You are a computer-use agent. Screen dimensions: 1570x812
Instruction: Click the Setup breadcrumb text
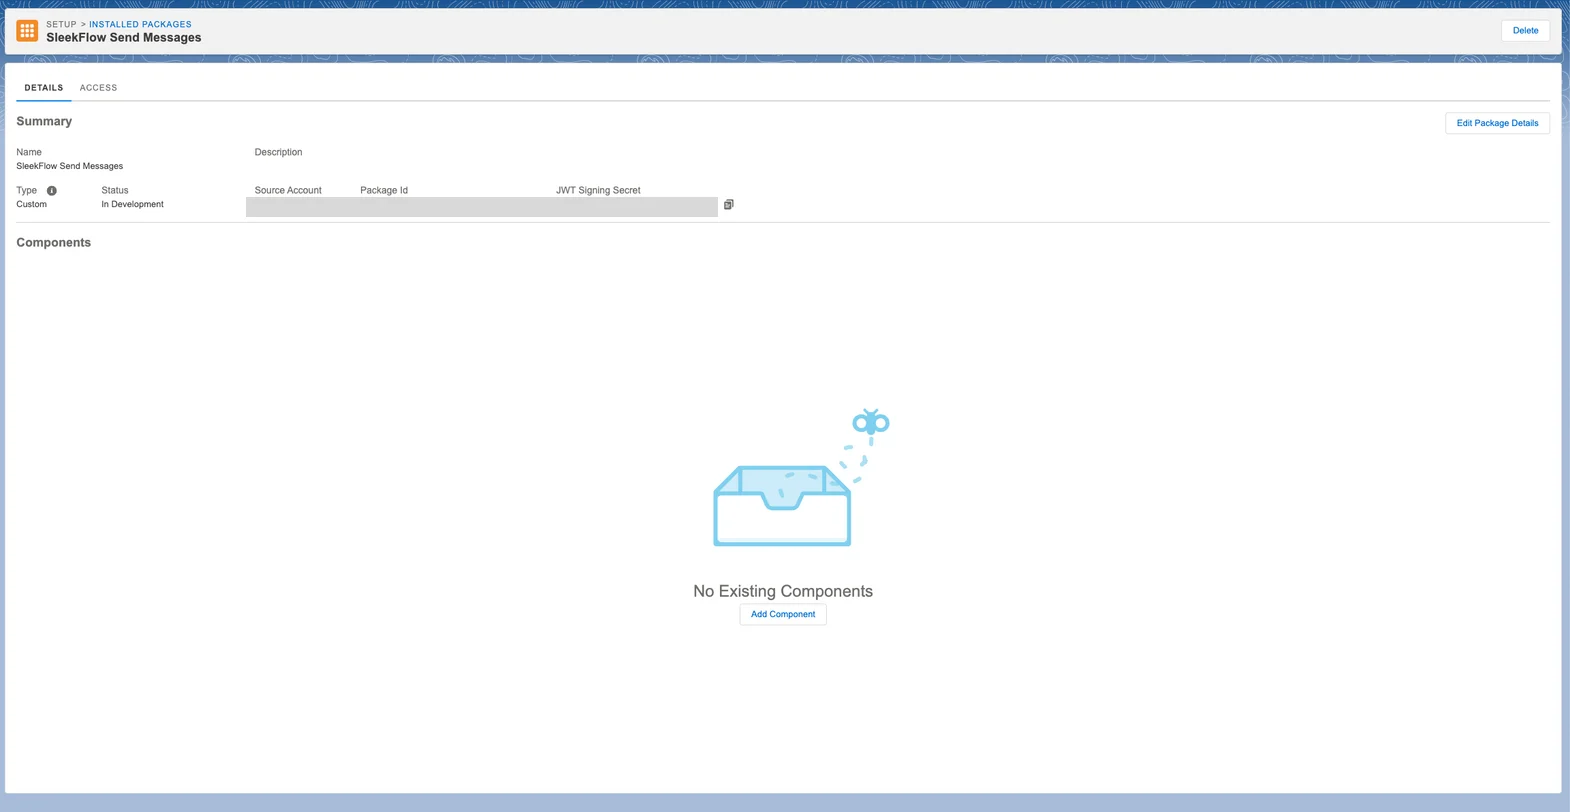tap(61, 24)
